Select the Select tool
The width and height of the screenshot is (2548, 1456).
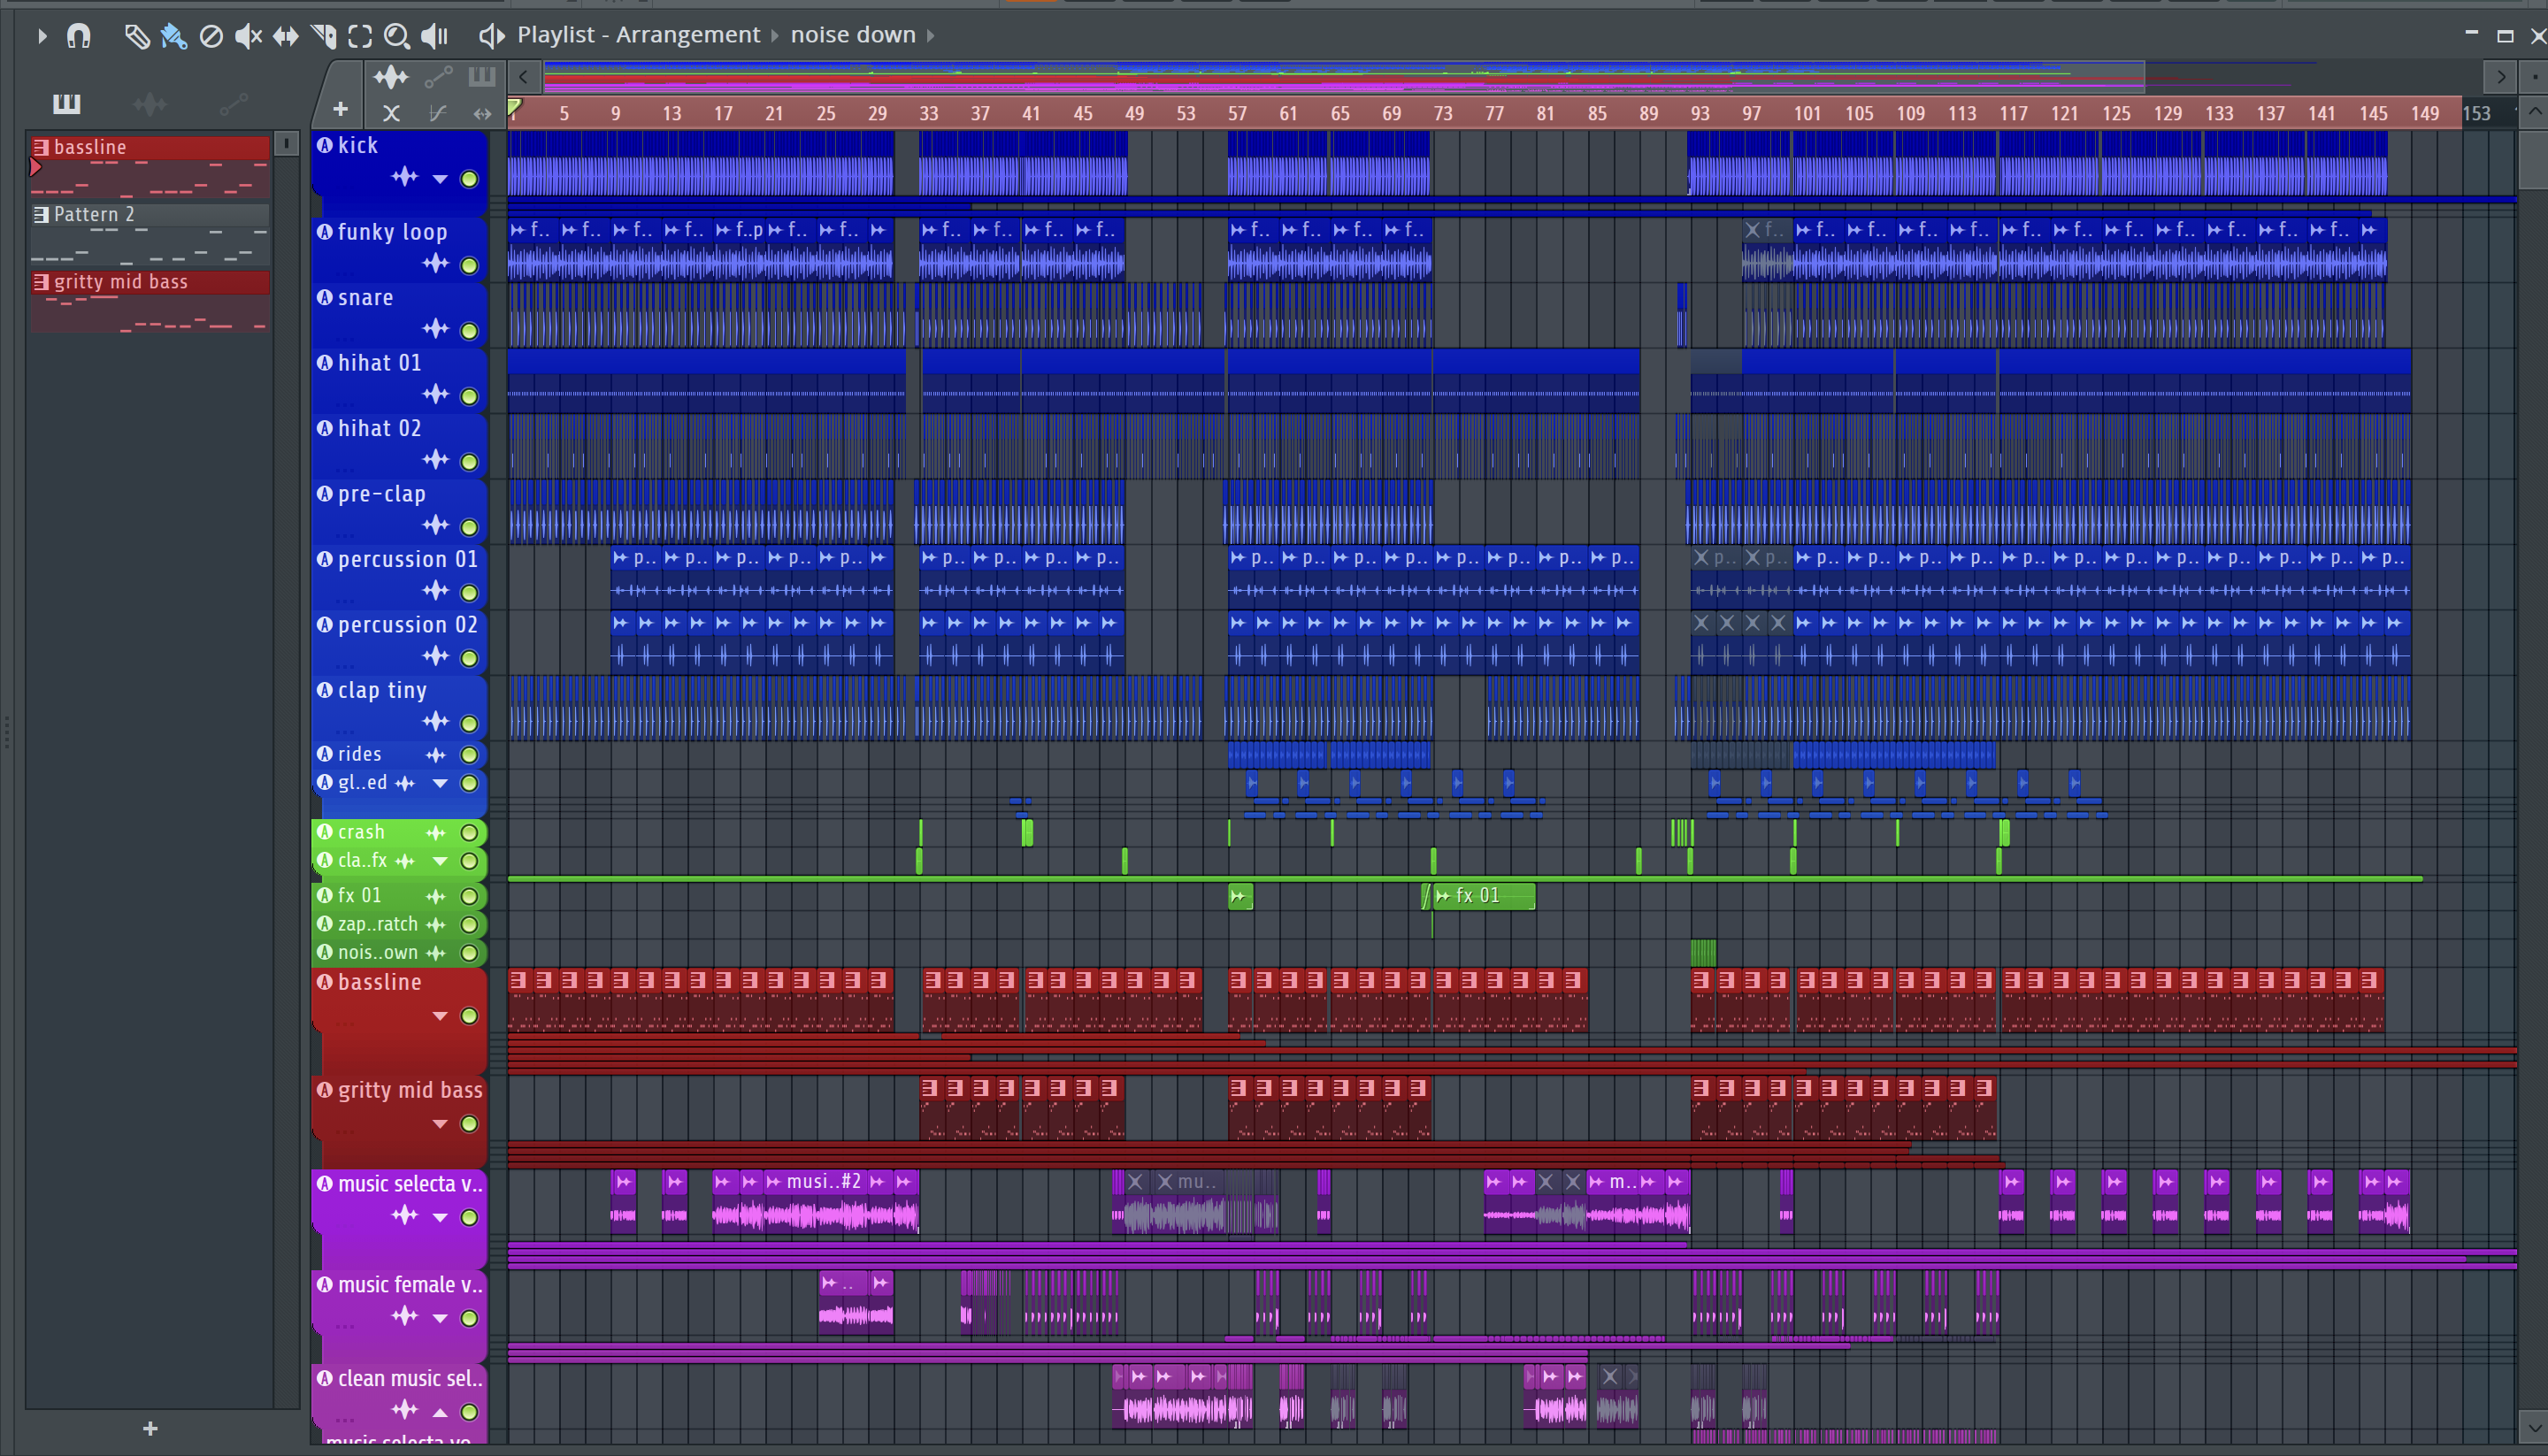360,36
